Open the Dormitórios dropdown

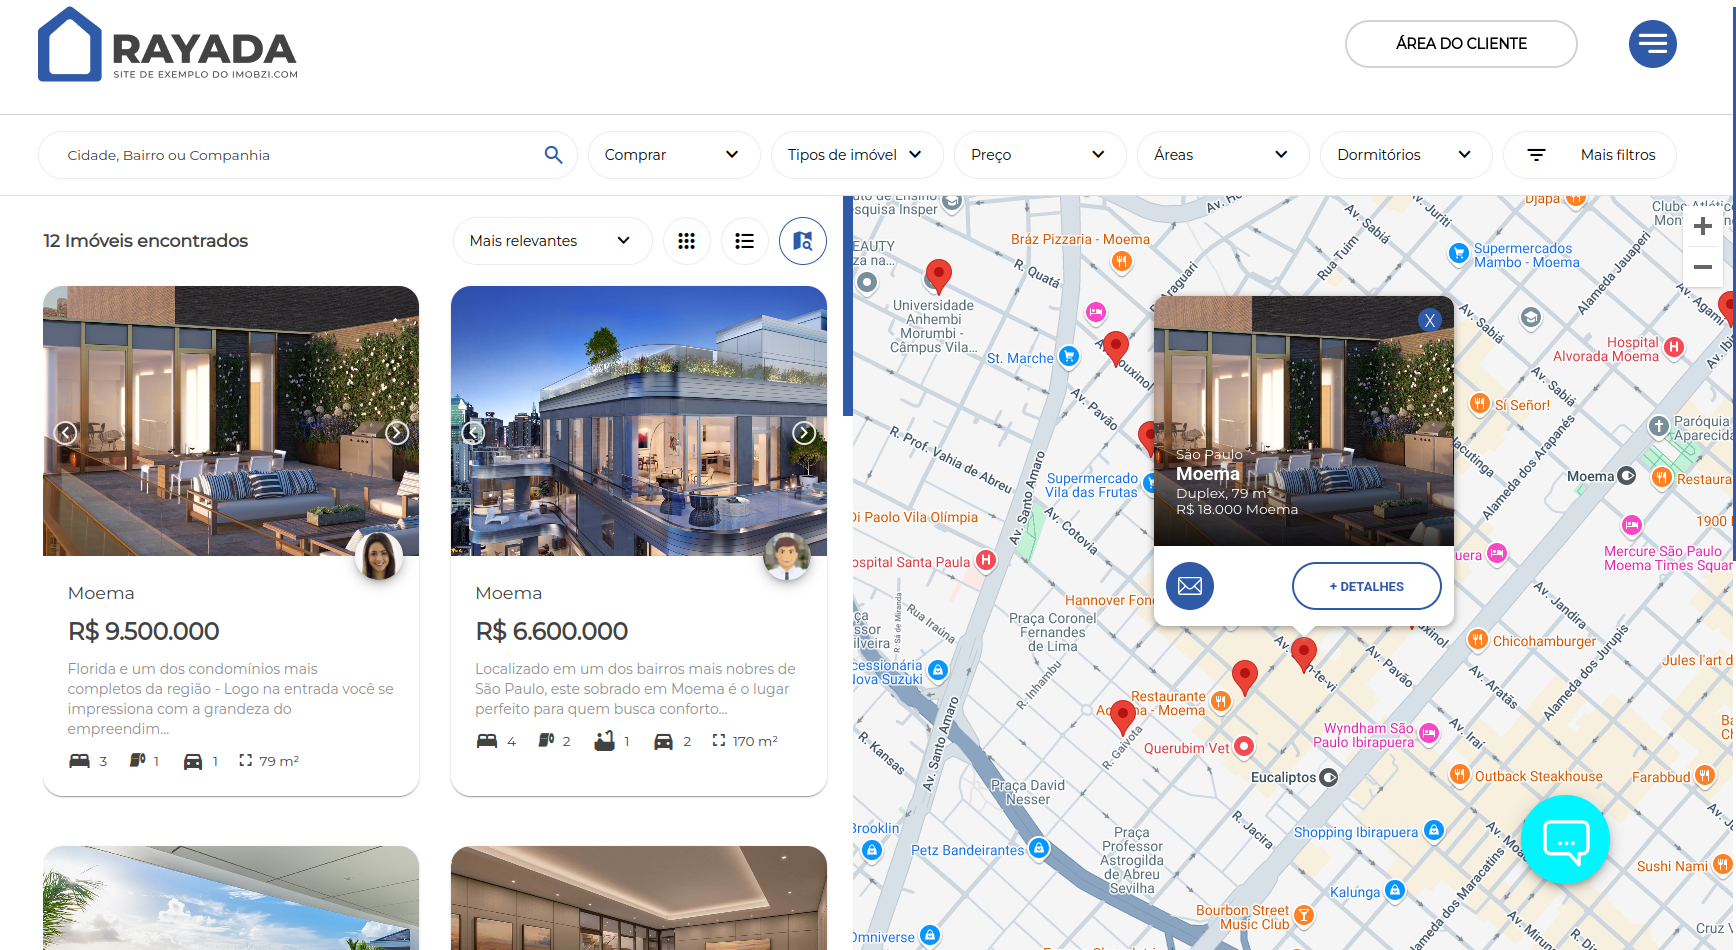(x=1406, y=155)
